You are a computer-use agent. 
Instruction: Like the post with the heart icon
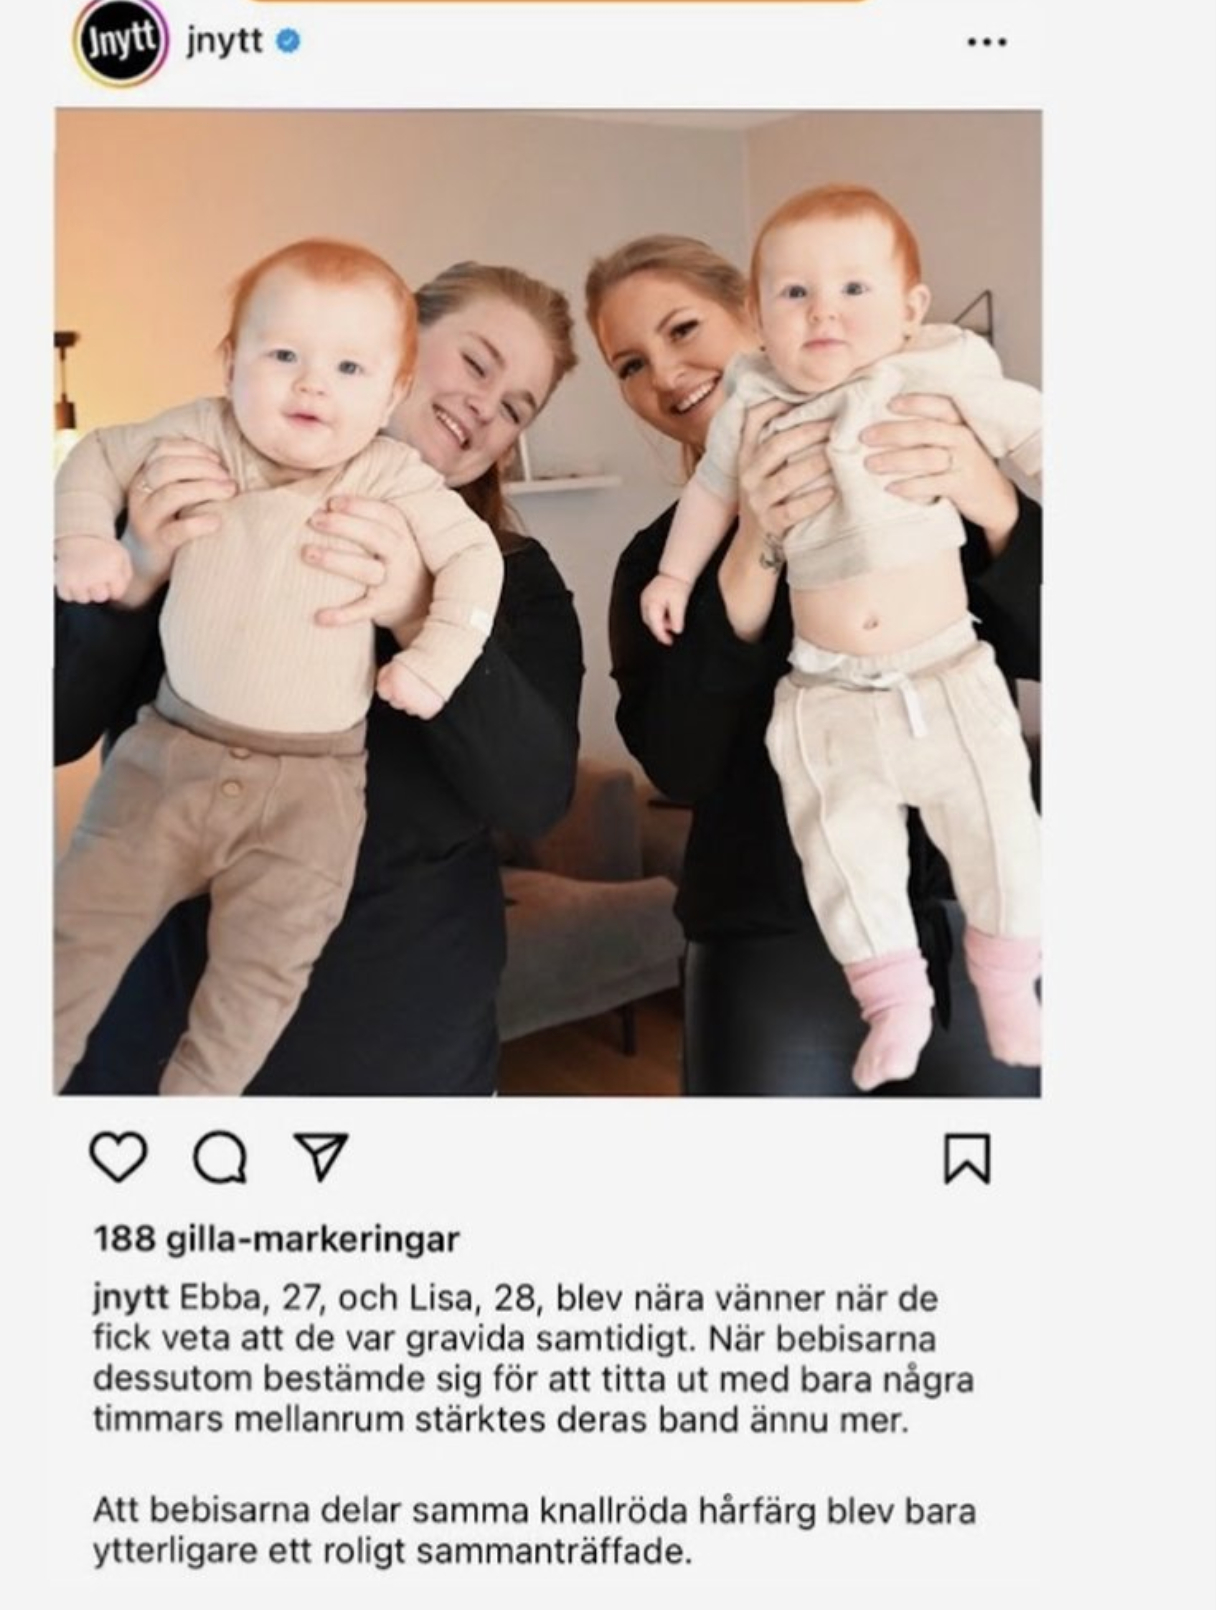[x=119, y=1157]
